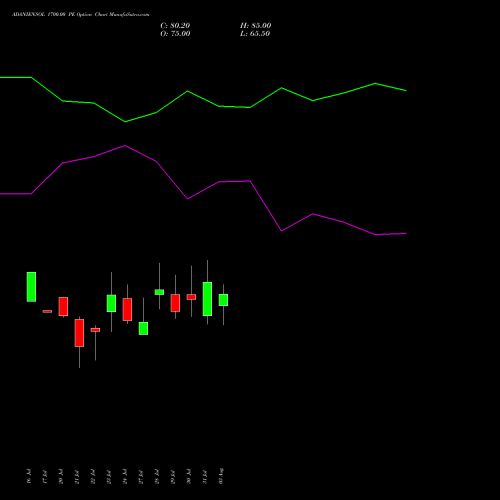Screen dimensions: 500x500
Task: Click the chart title text at top
Action: point(81,15)
